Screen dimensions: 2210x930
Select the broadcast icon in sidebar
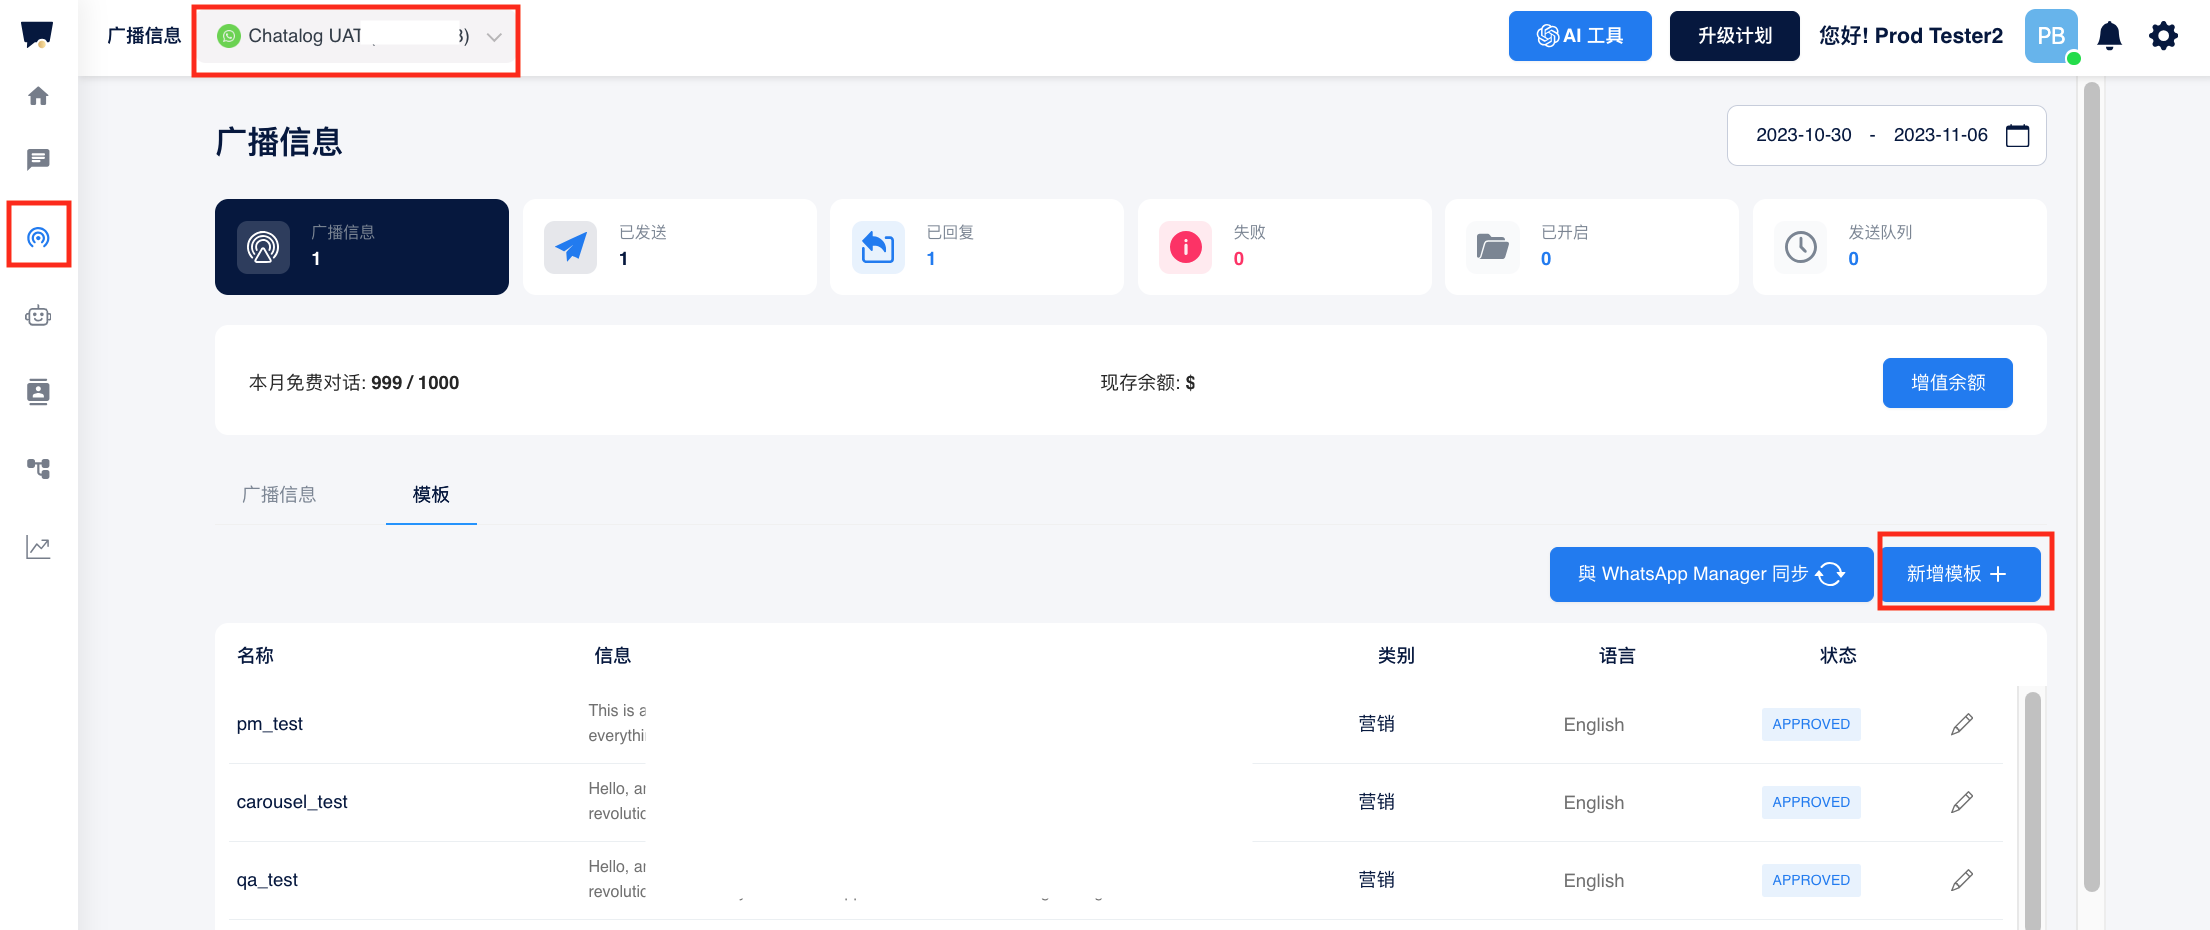point(38,237)
